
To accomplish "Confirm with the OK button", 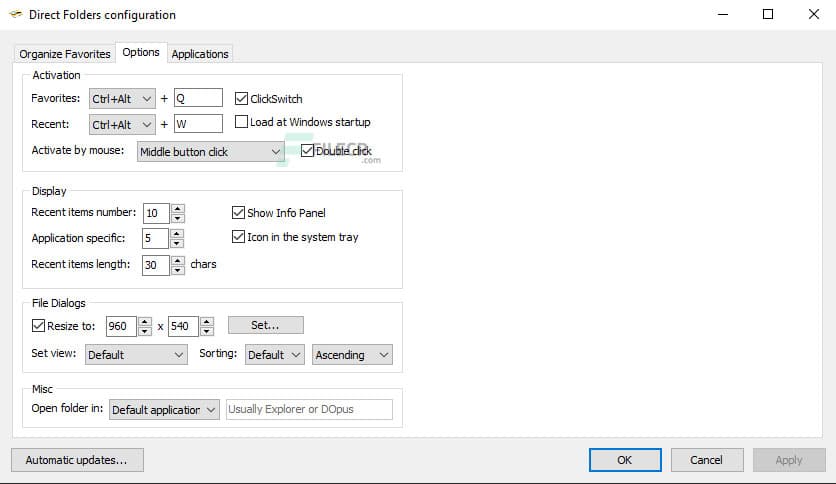I will pos(625,460).
